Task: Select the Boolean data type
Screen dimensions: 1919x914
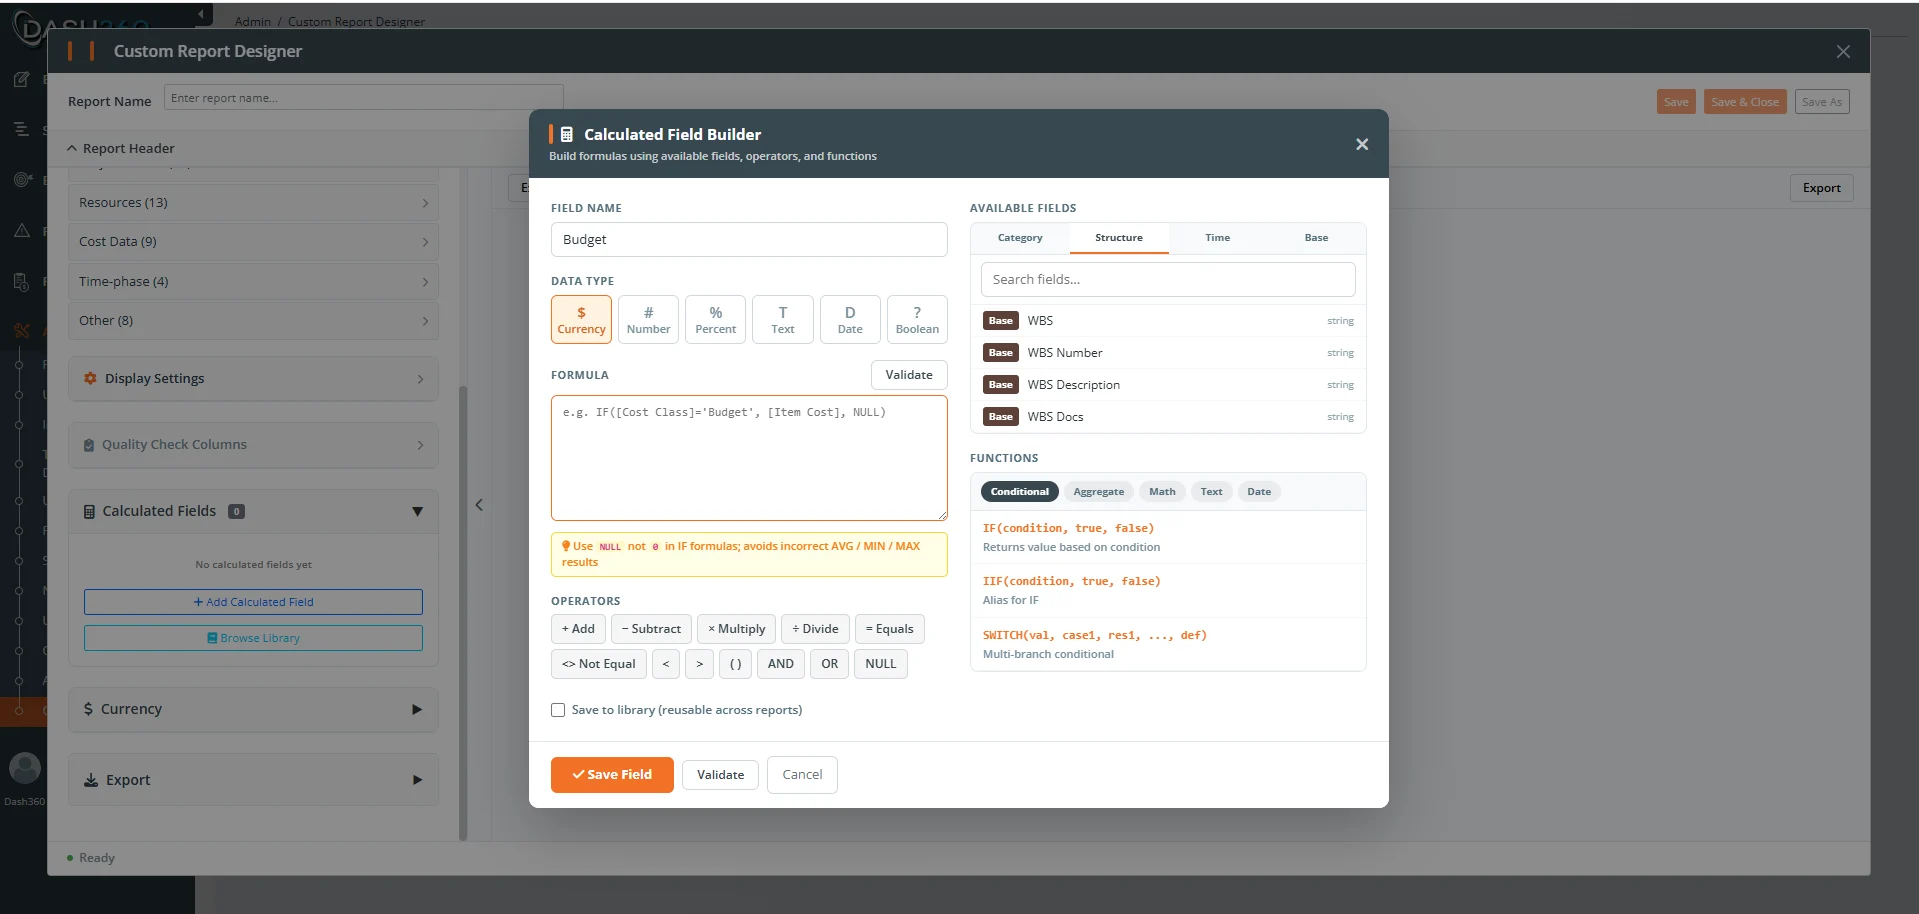Action: pos(917,320)
